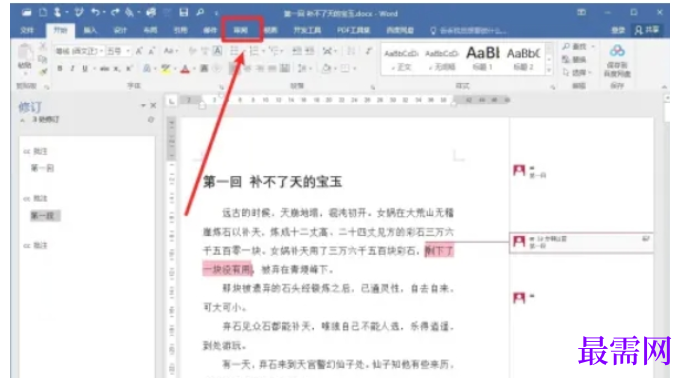Viewport: 690px width, 382px height.
Task: Open the File tab
Action: click(27, 30)
